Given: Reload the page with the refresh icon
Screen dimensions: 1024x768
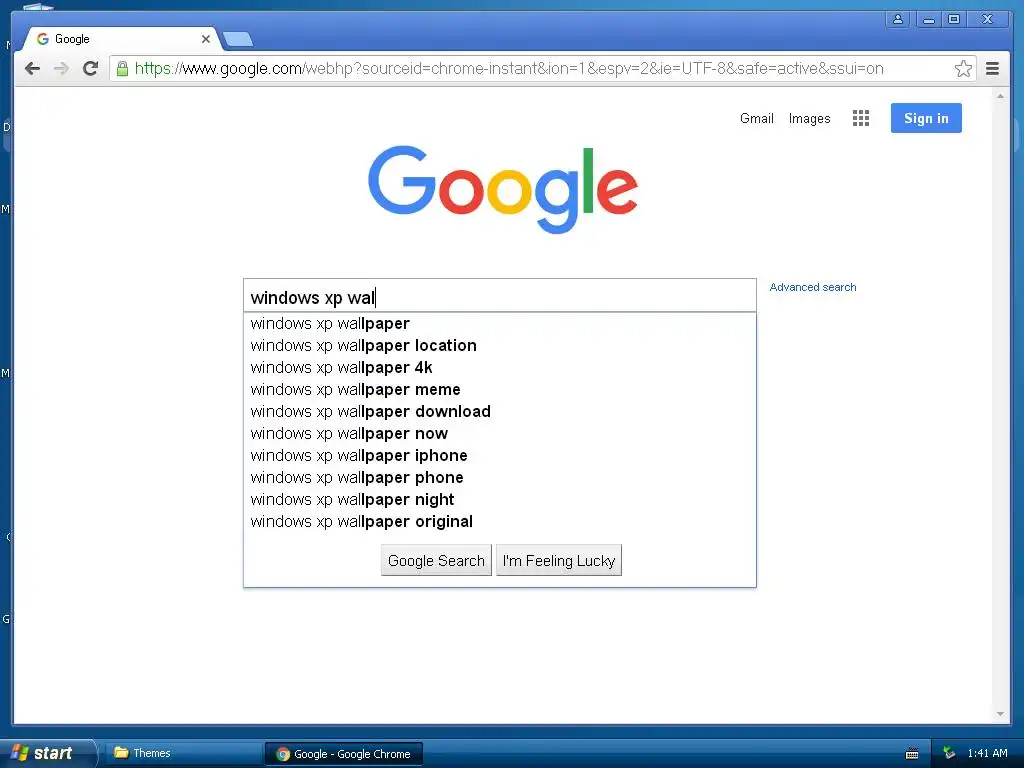Looking at the screenshot, I should point(90,68).
